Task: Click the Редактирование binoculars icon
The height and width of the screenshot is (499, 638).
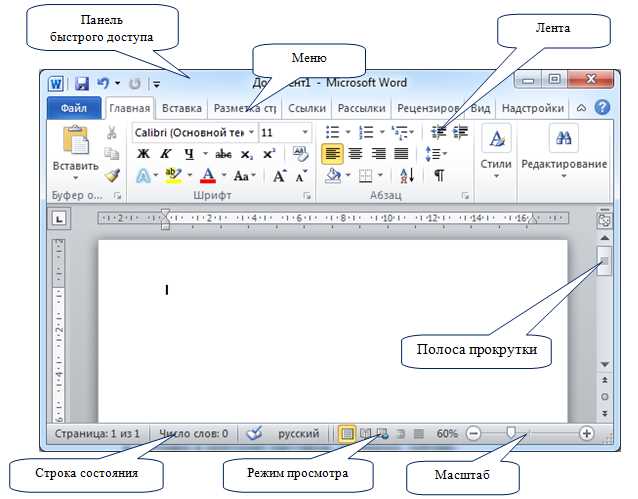Action: (x=564, y=138)
